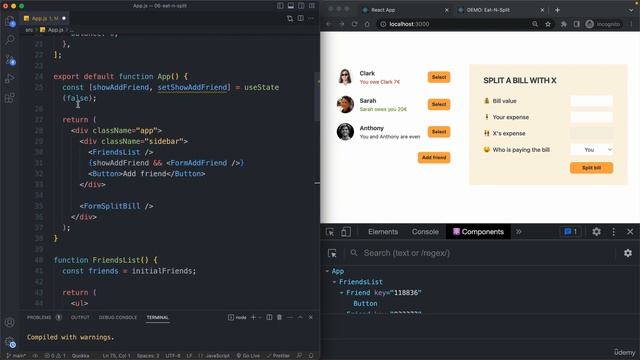This screenshot has width=640, height=360.
Task: Click the Bill value input field
Action: click(591, 101)
